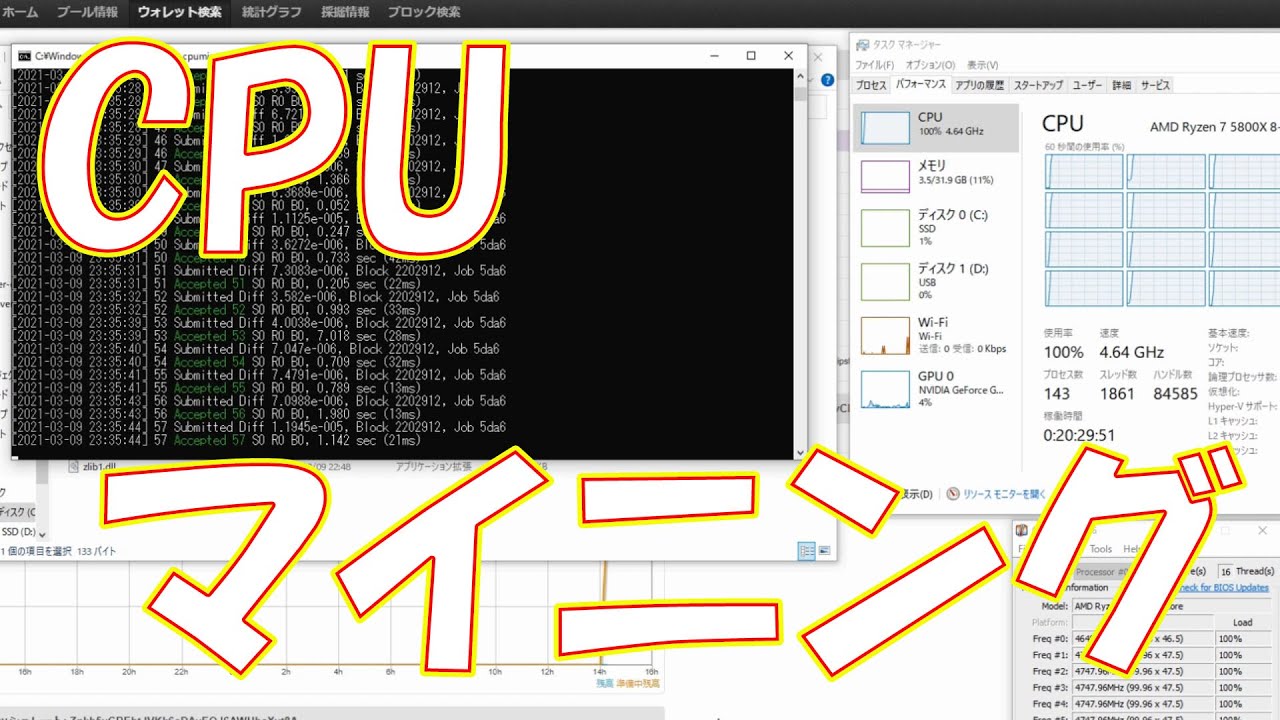Show the Wi-Fi throughput graph icon
The width and height of the screenshot is (1280, 720).
point(886,335)
